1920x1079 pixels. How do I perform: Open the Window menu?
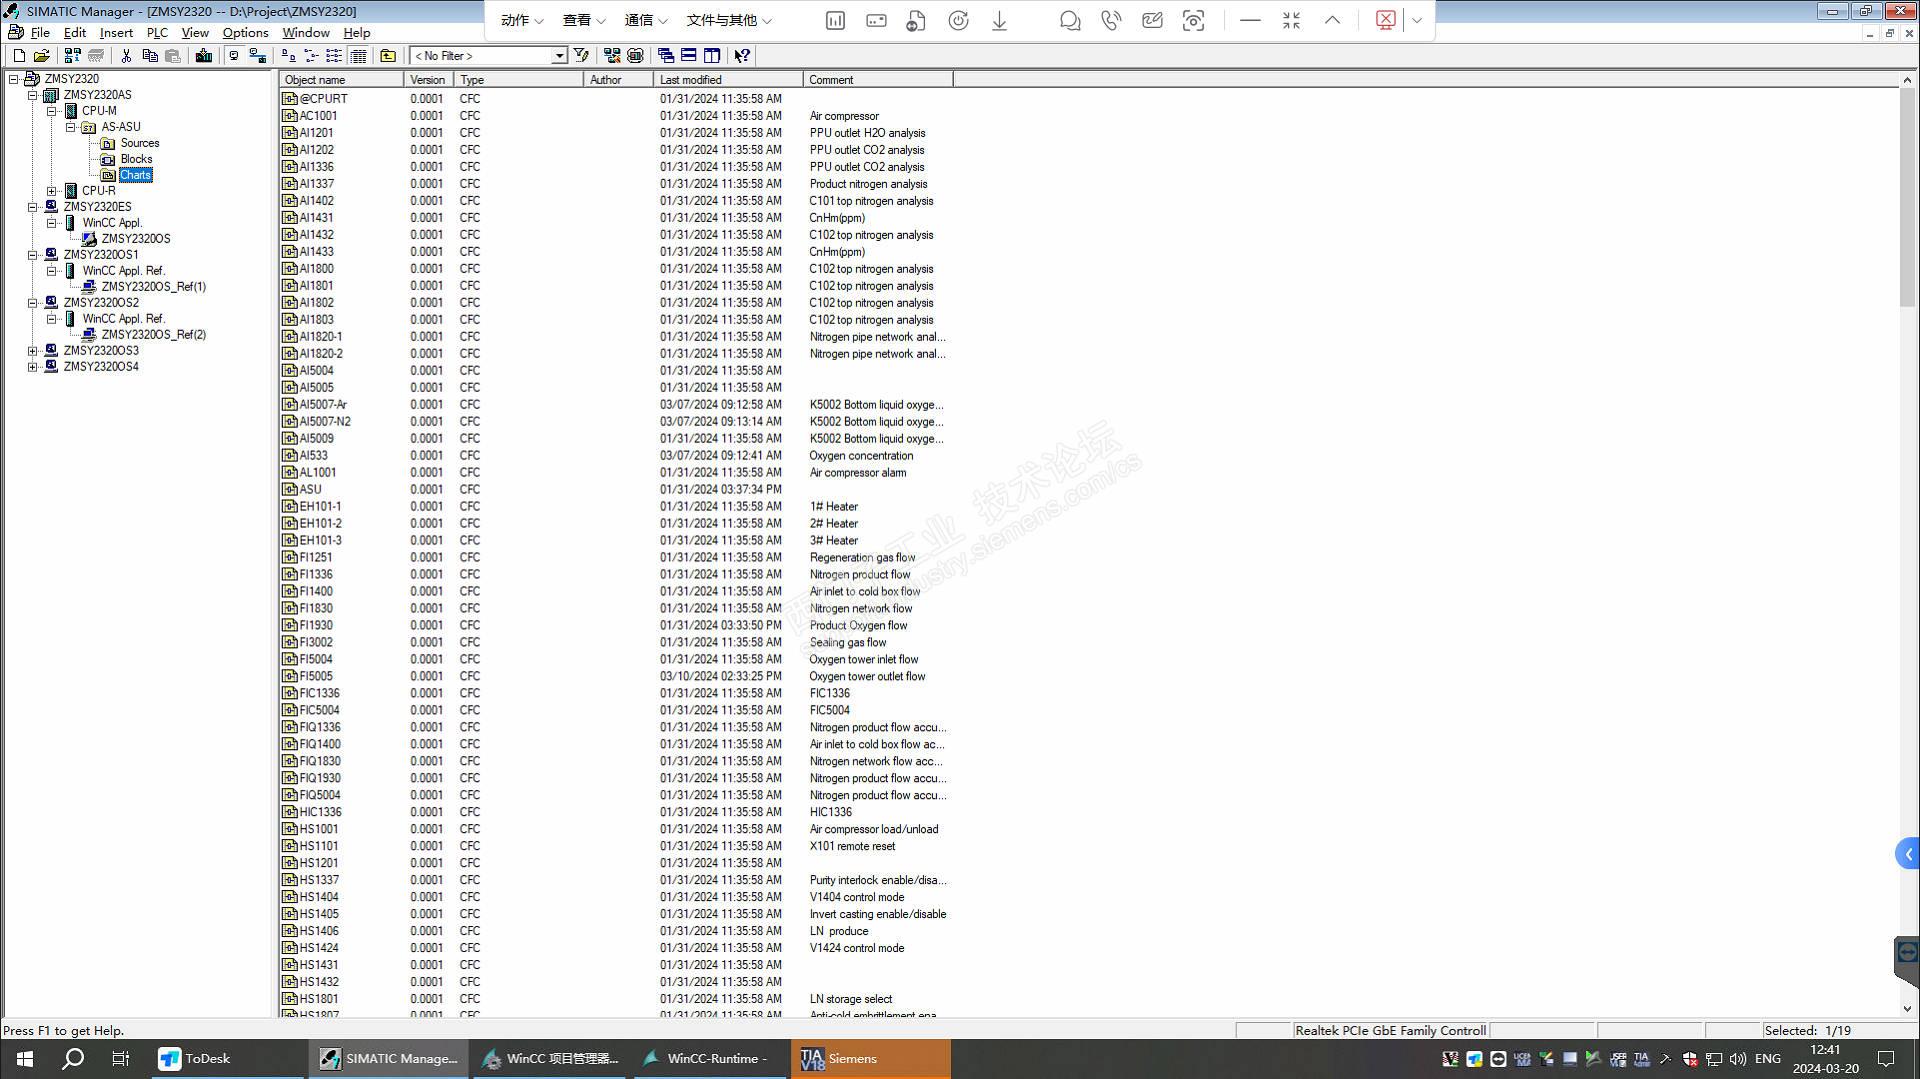coord(305,33)
